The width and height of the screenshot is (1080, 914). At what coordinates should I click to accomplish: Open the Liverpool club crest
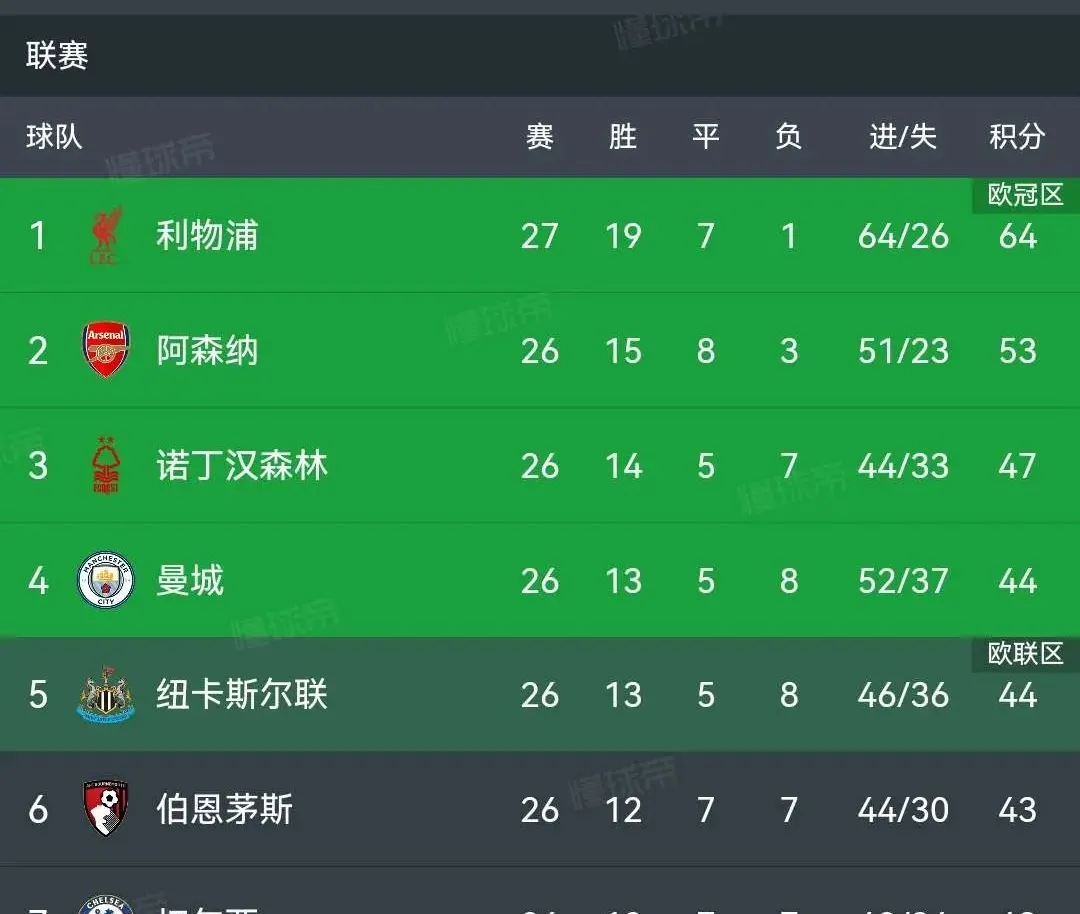[106, 236]
